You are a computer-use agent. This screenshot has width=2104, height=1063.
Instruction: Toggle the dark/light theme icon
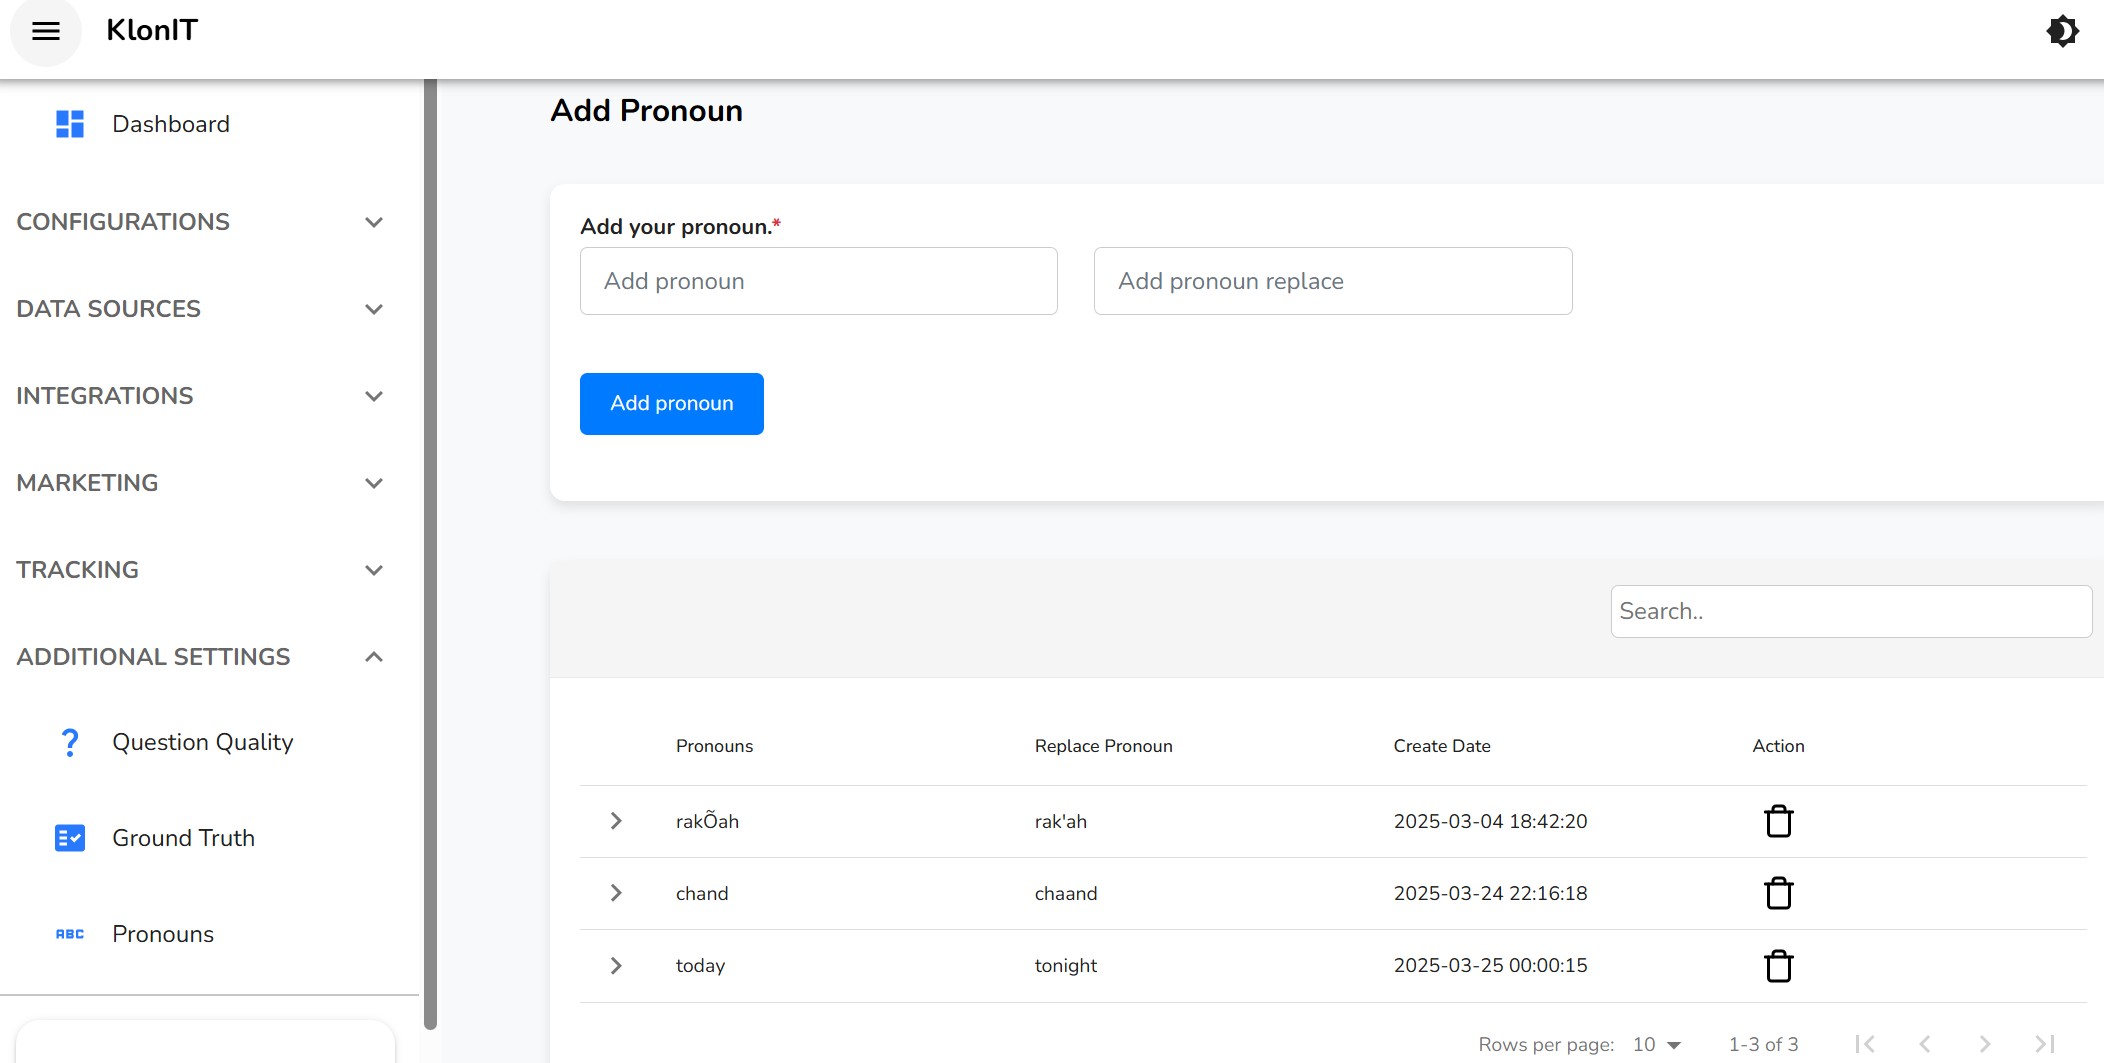2062,31
